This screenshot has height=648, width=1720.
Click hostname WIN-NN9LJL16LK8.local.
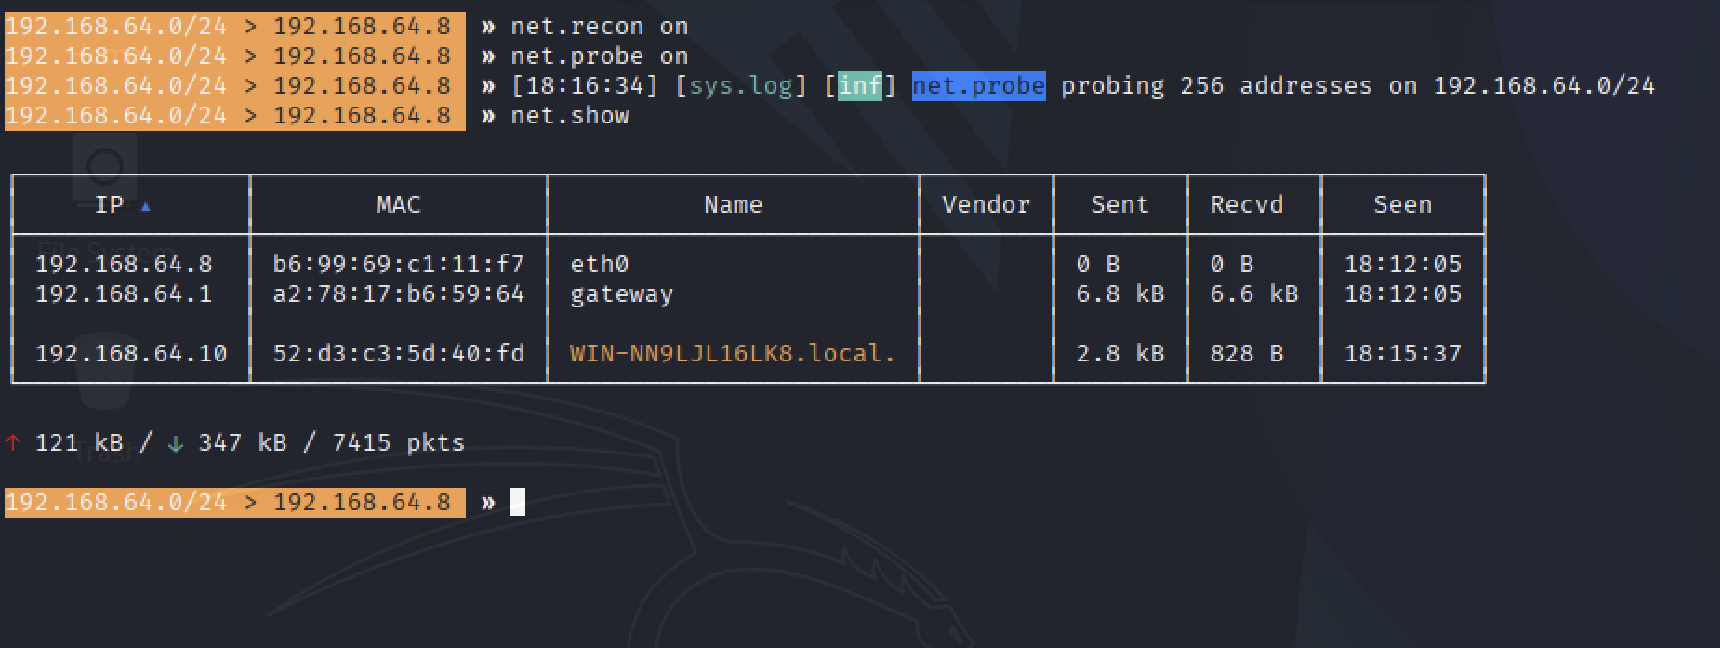click(x=733, y=354)
